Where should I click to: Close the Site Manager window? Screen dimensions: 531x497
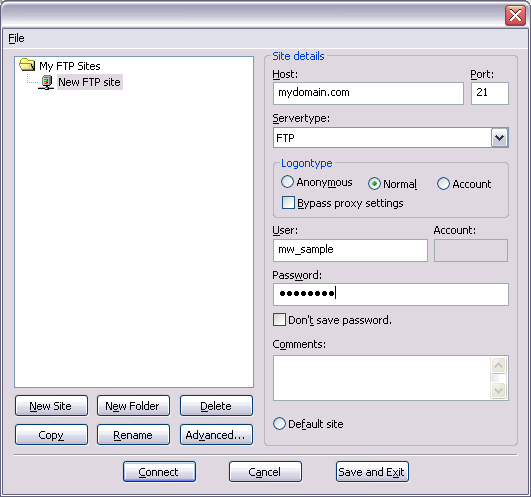pyautogui.click(x=515, y=15)
